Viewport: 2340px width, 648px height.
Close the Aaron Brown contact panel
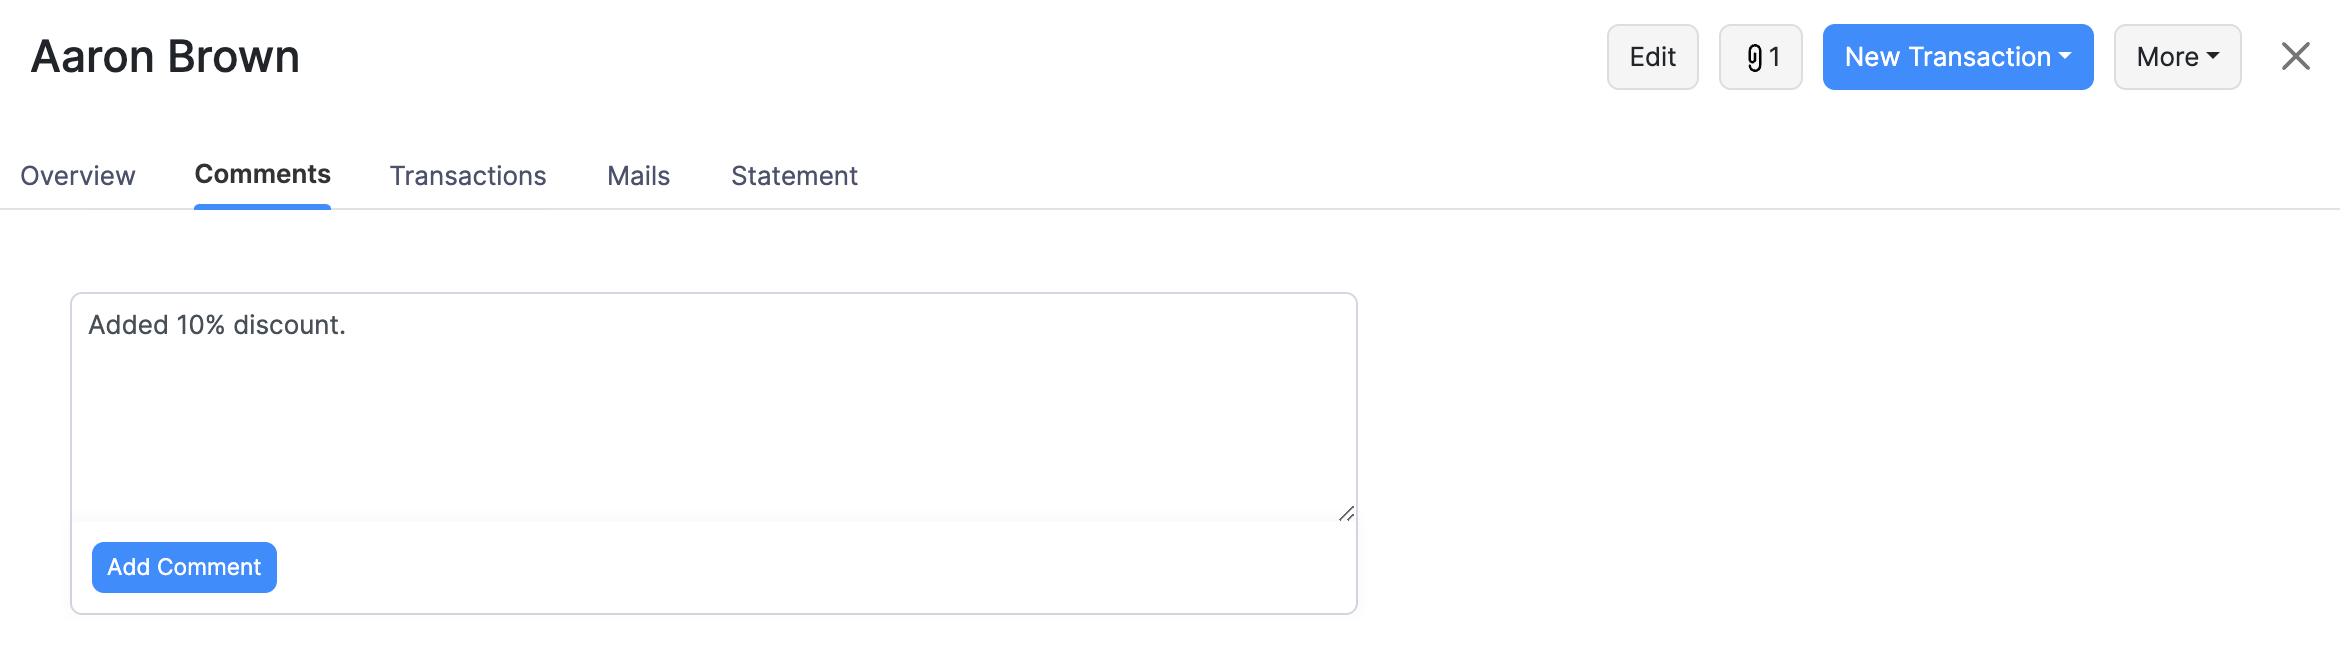pos(2294,57)
